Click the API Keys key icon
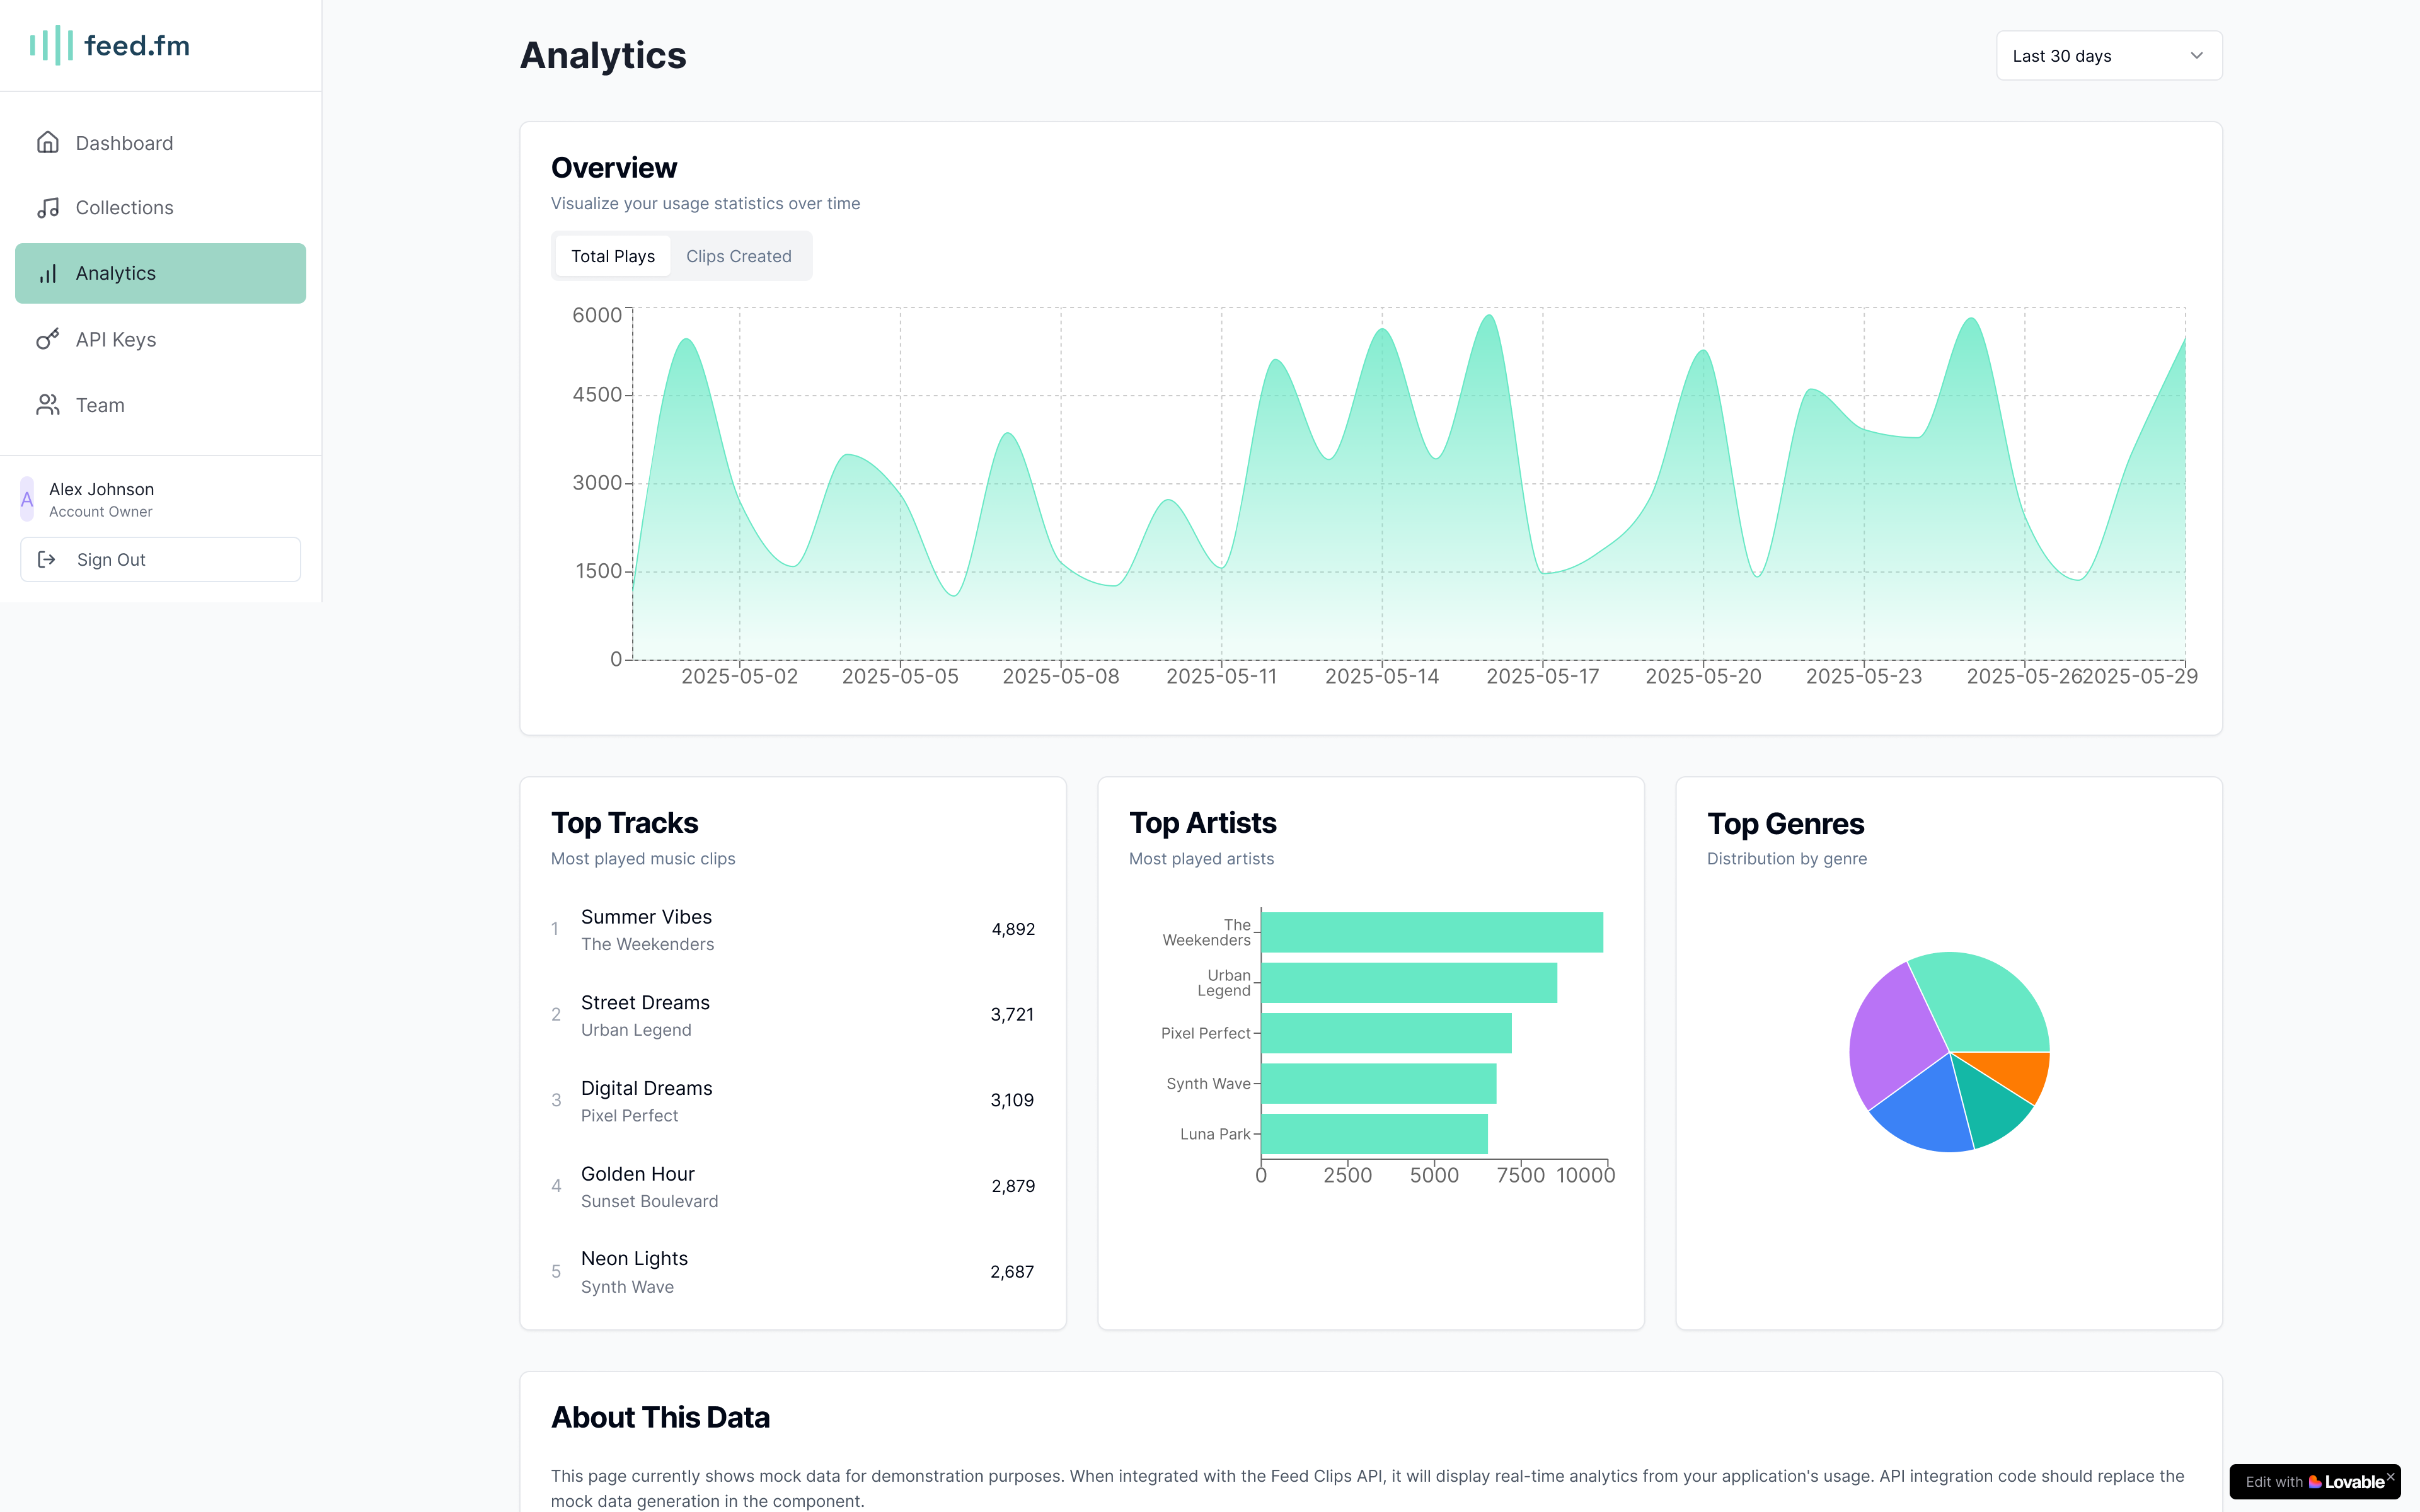The height and width of the screenshot is (1512, 2420). (47, 339)
